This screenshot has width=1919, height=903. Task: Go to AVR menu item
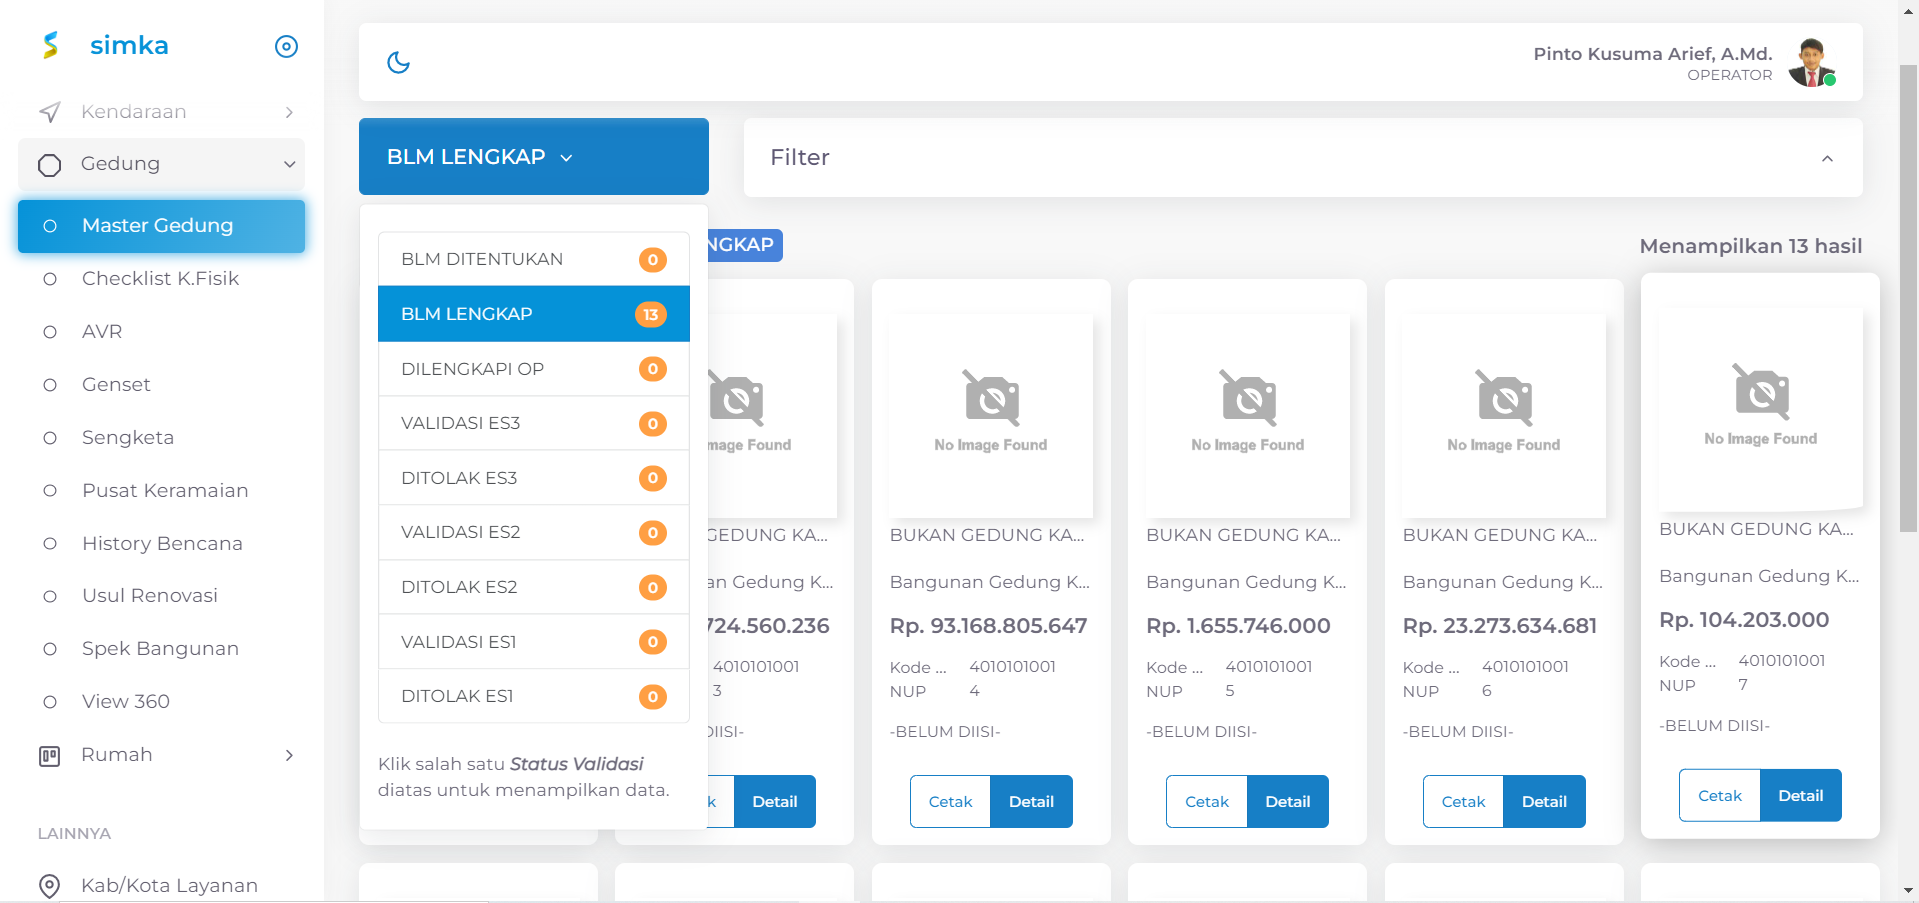(161, 332)
